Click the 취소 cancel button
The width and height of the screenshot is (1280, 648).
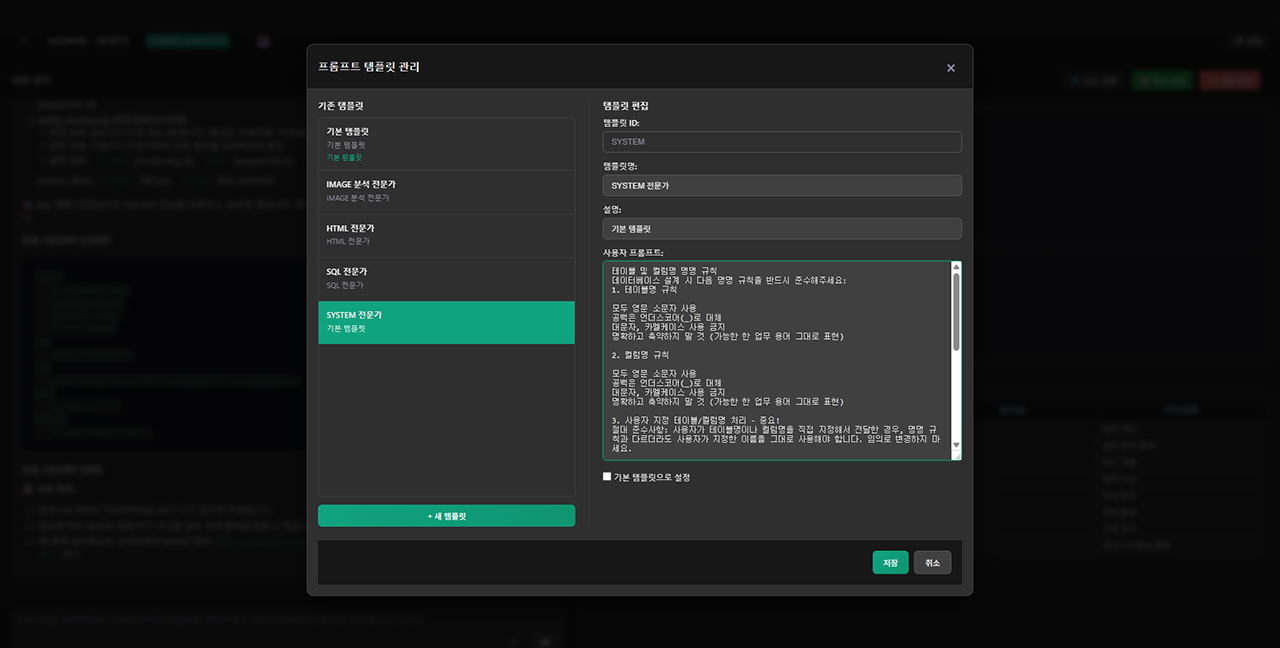(932, 563)
